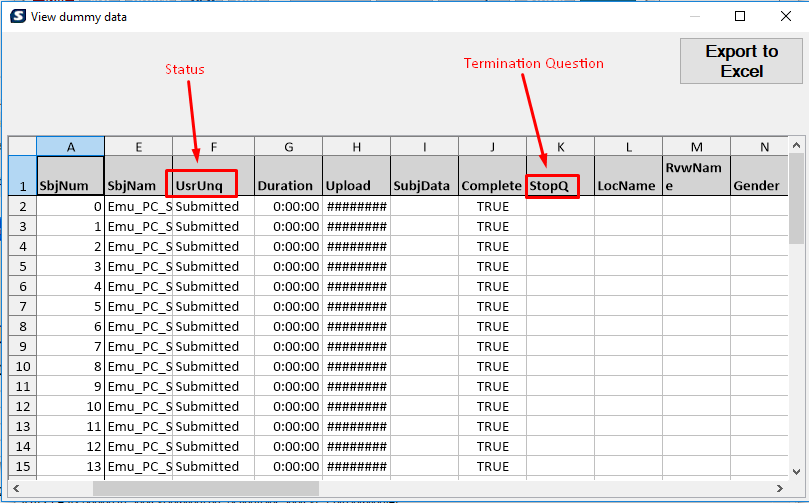
Task: Select column H header
Action: pyautogui.click(x=357, y=147)
